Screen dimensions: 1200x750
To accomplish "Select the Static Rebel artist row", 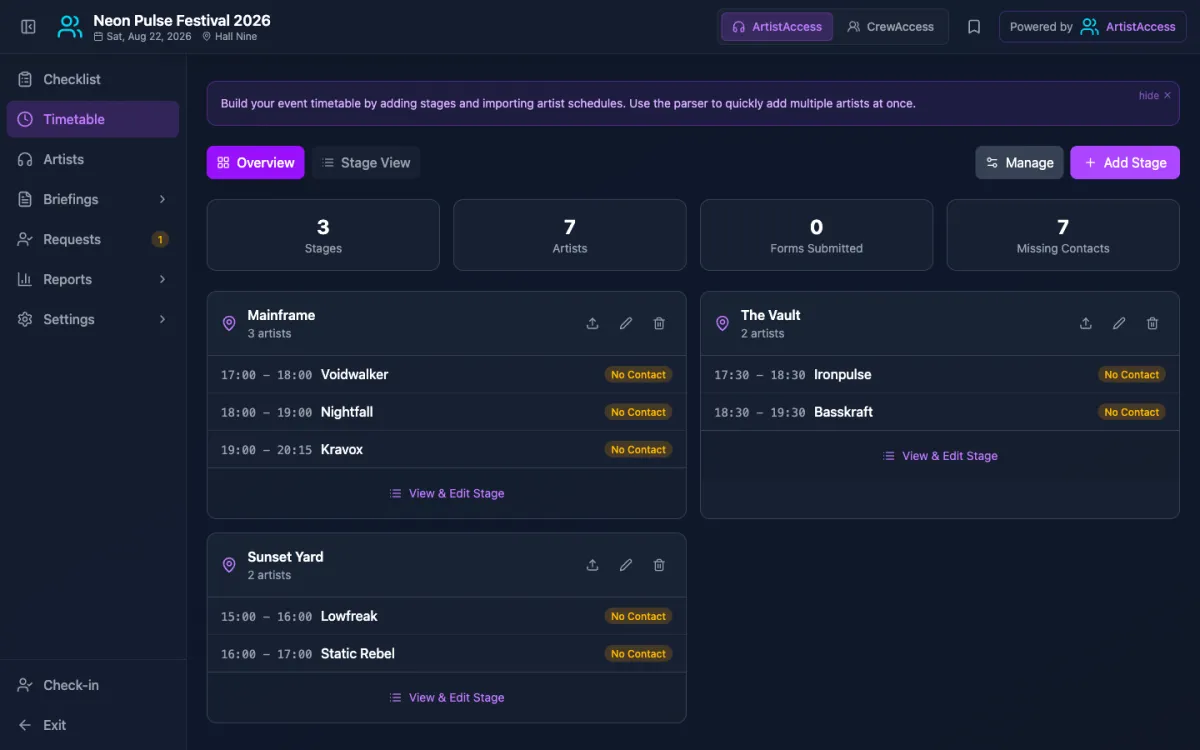I will point(446,654).
